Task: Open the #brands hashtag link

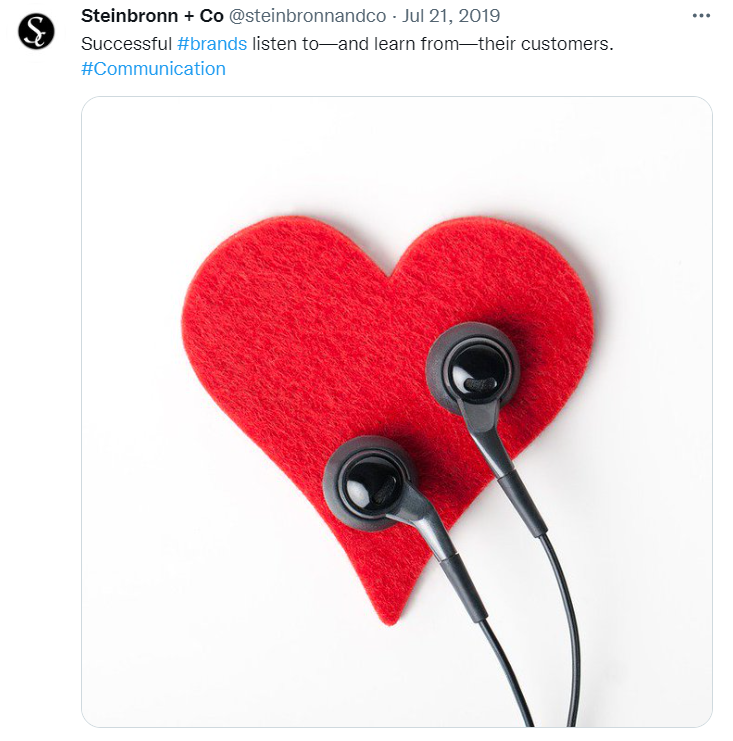Action: [x=212, y=44]
